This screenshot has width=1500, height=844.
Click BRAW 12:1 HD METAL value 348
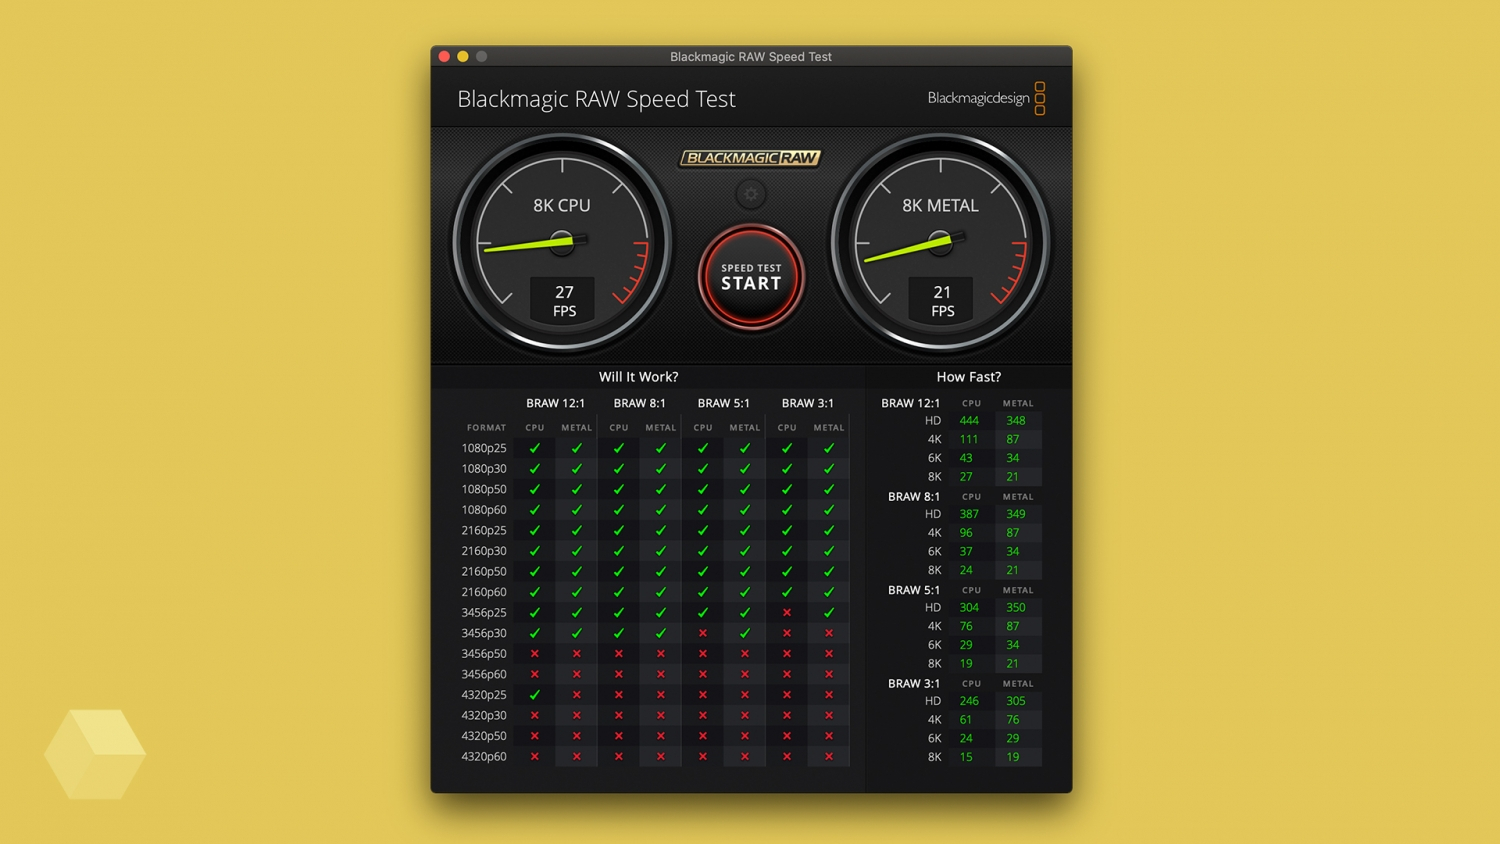[x=1016, y=421]
